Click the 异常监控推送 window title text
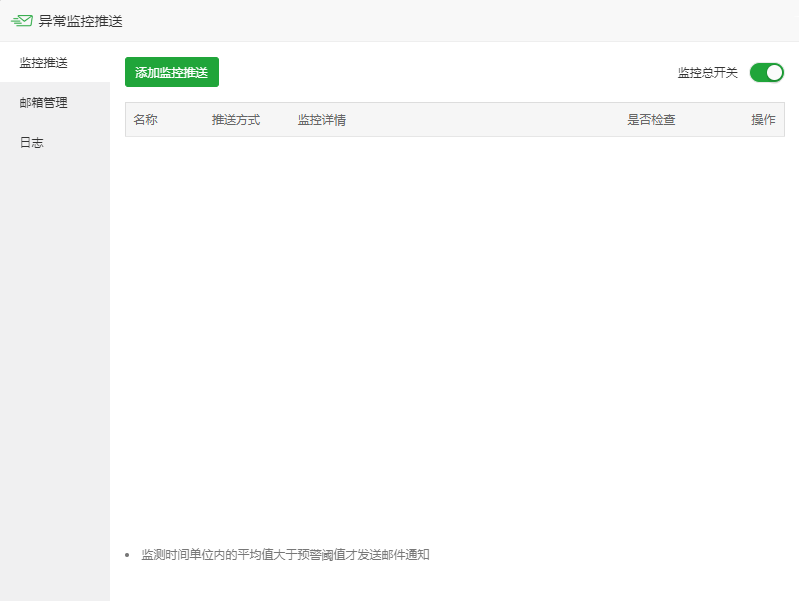 80,21
